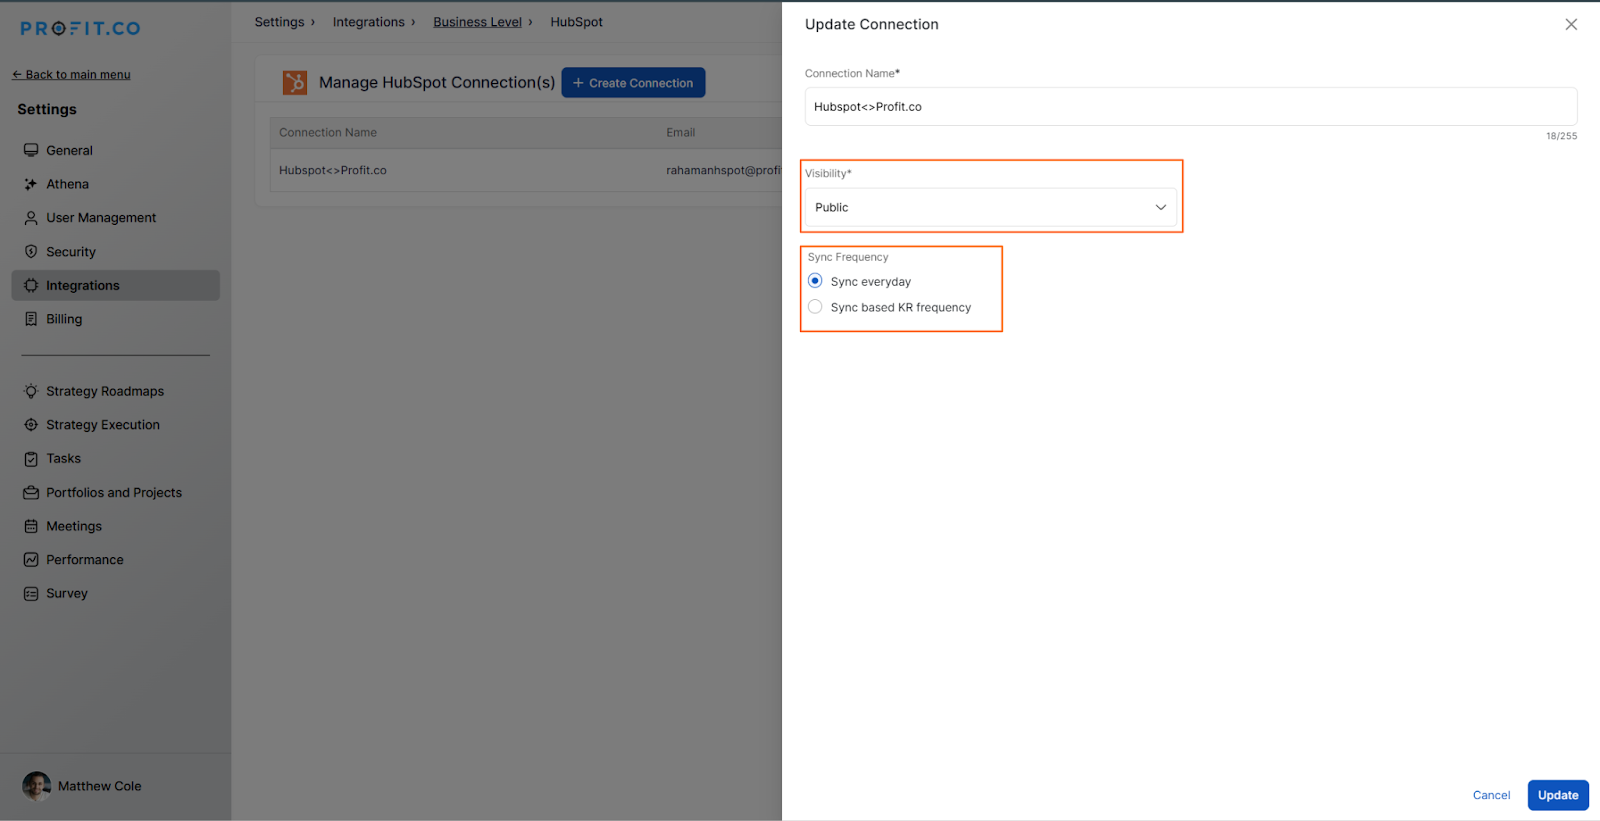Open the Visibility dropdown showing Public
The height and width of the screenshot is (821, 1600).
pyautogui.click(x=991, y=207)
